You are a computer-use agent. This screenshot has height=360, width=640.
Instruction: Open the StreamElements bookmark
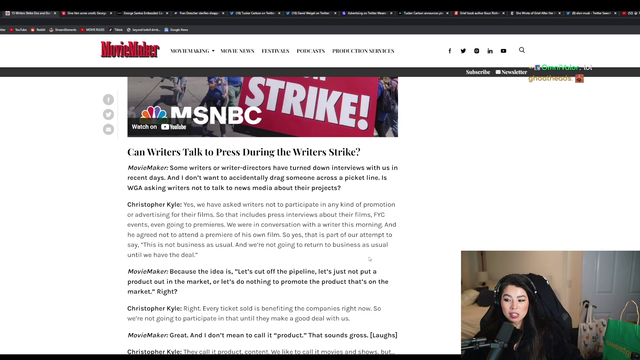(x=62, y=30)
